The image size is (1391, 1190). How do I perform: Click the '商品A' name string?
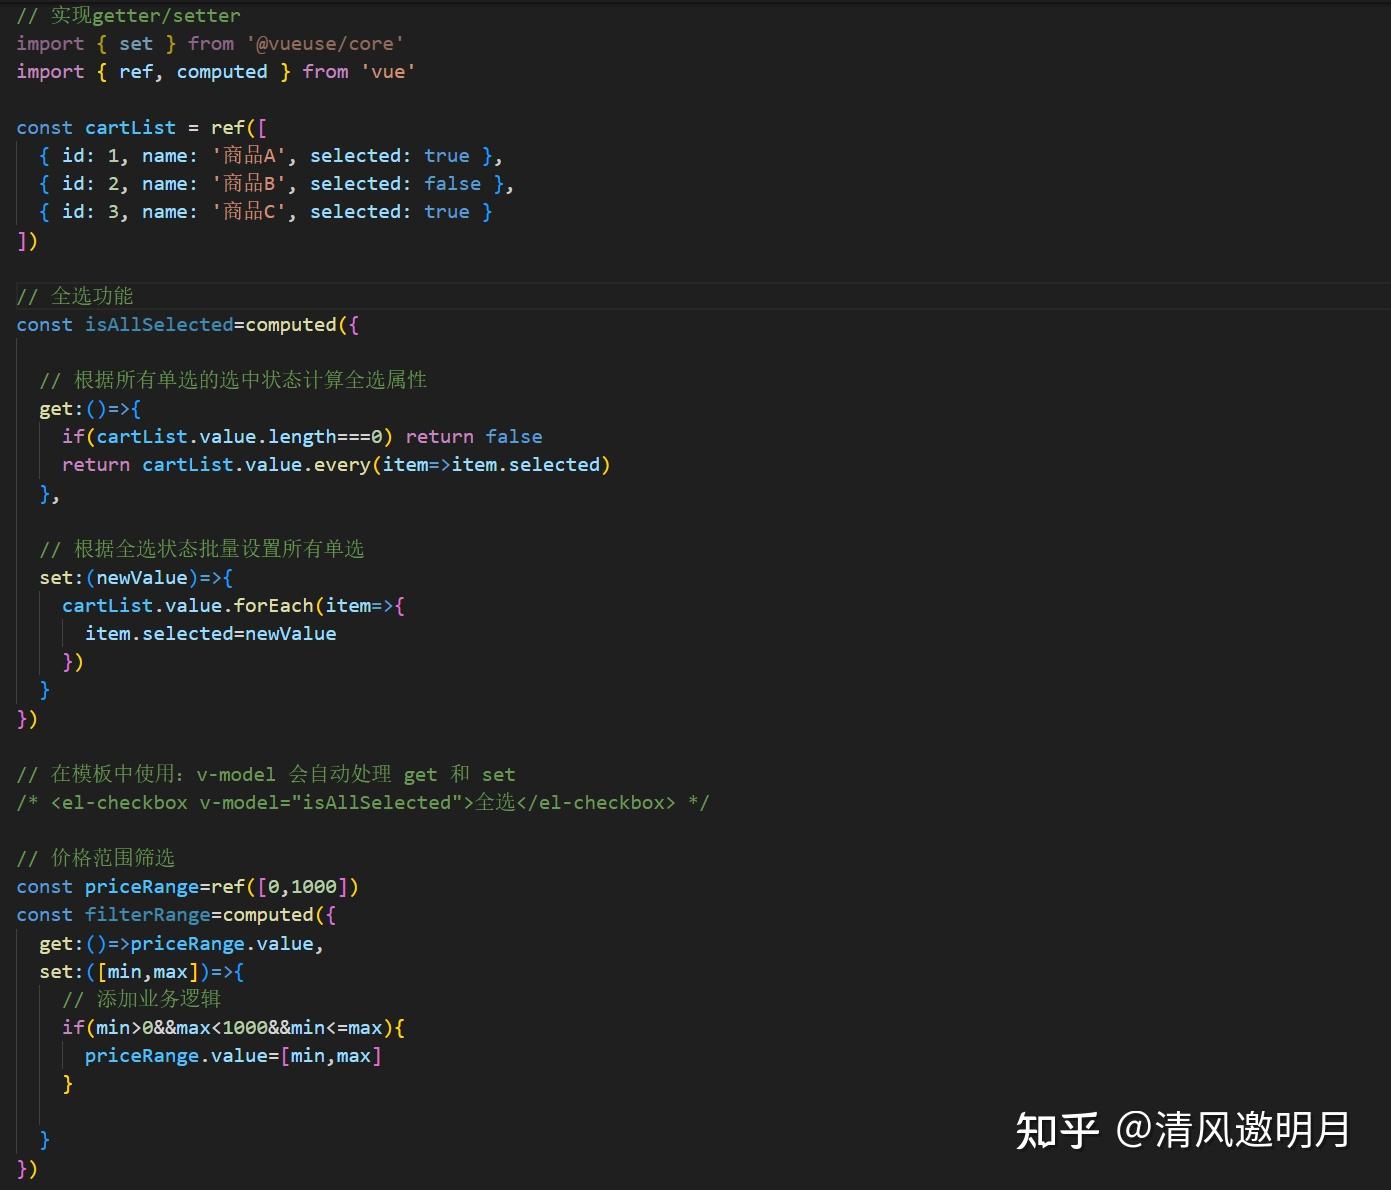tap(249, 155)
